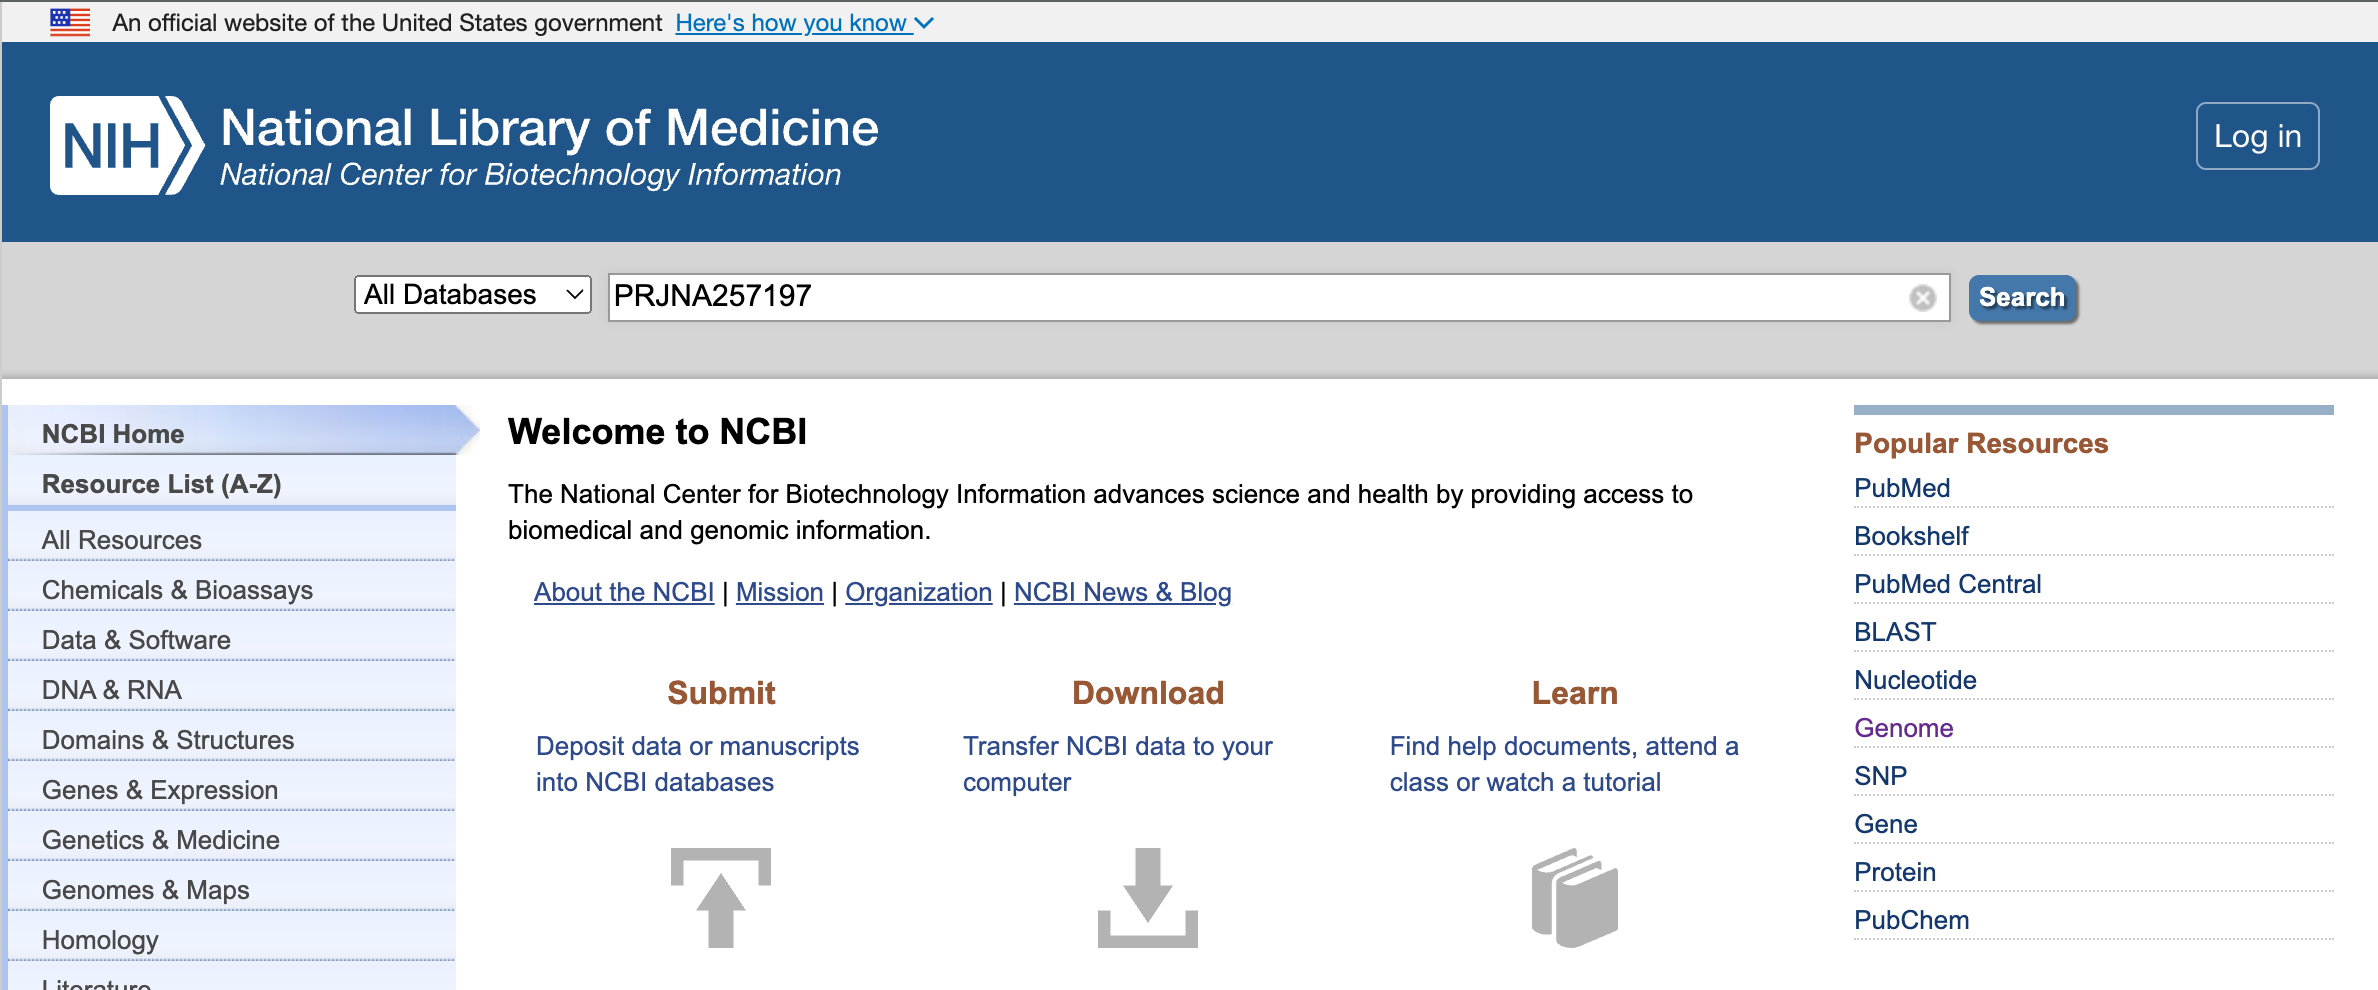Open the NCBI News & Blog link
This screenshot has height=990, width=2378.
click(x=1122, y=592)
